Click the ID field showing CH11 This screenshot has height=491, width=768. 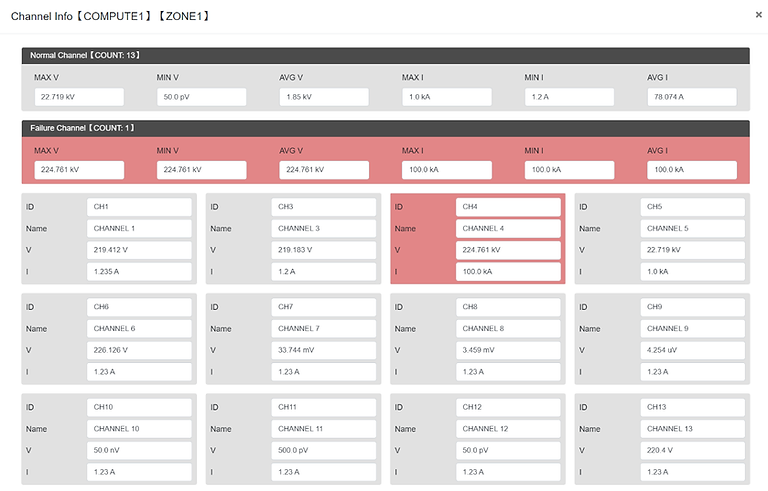[x=324, y=407]
